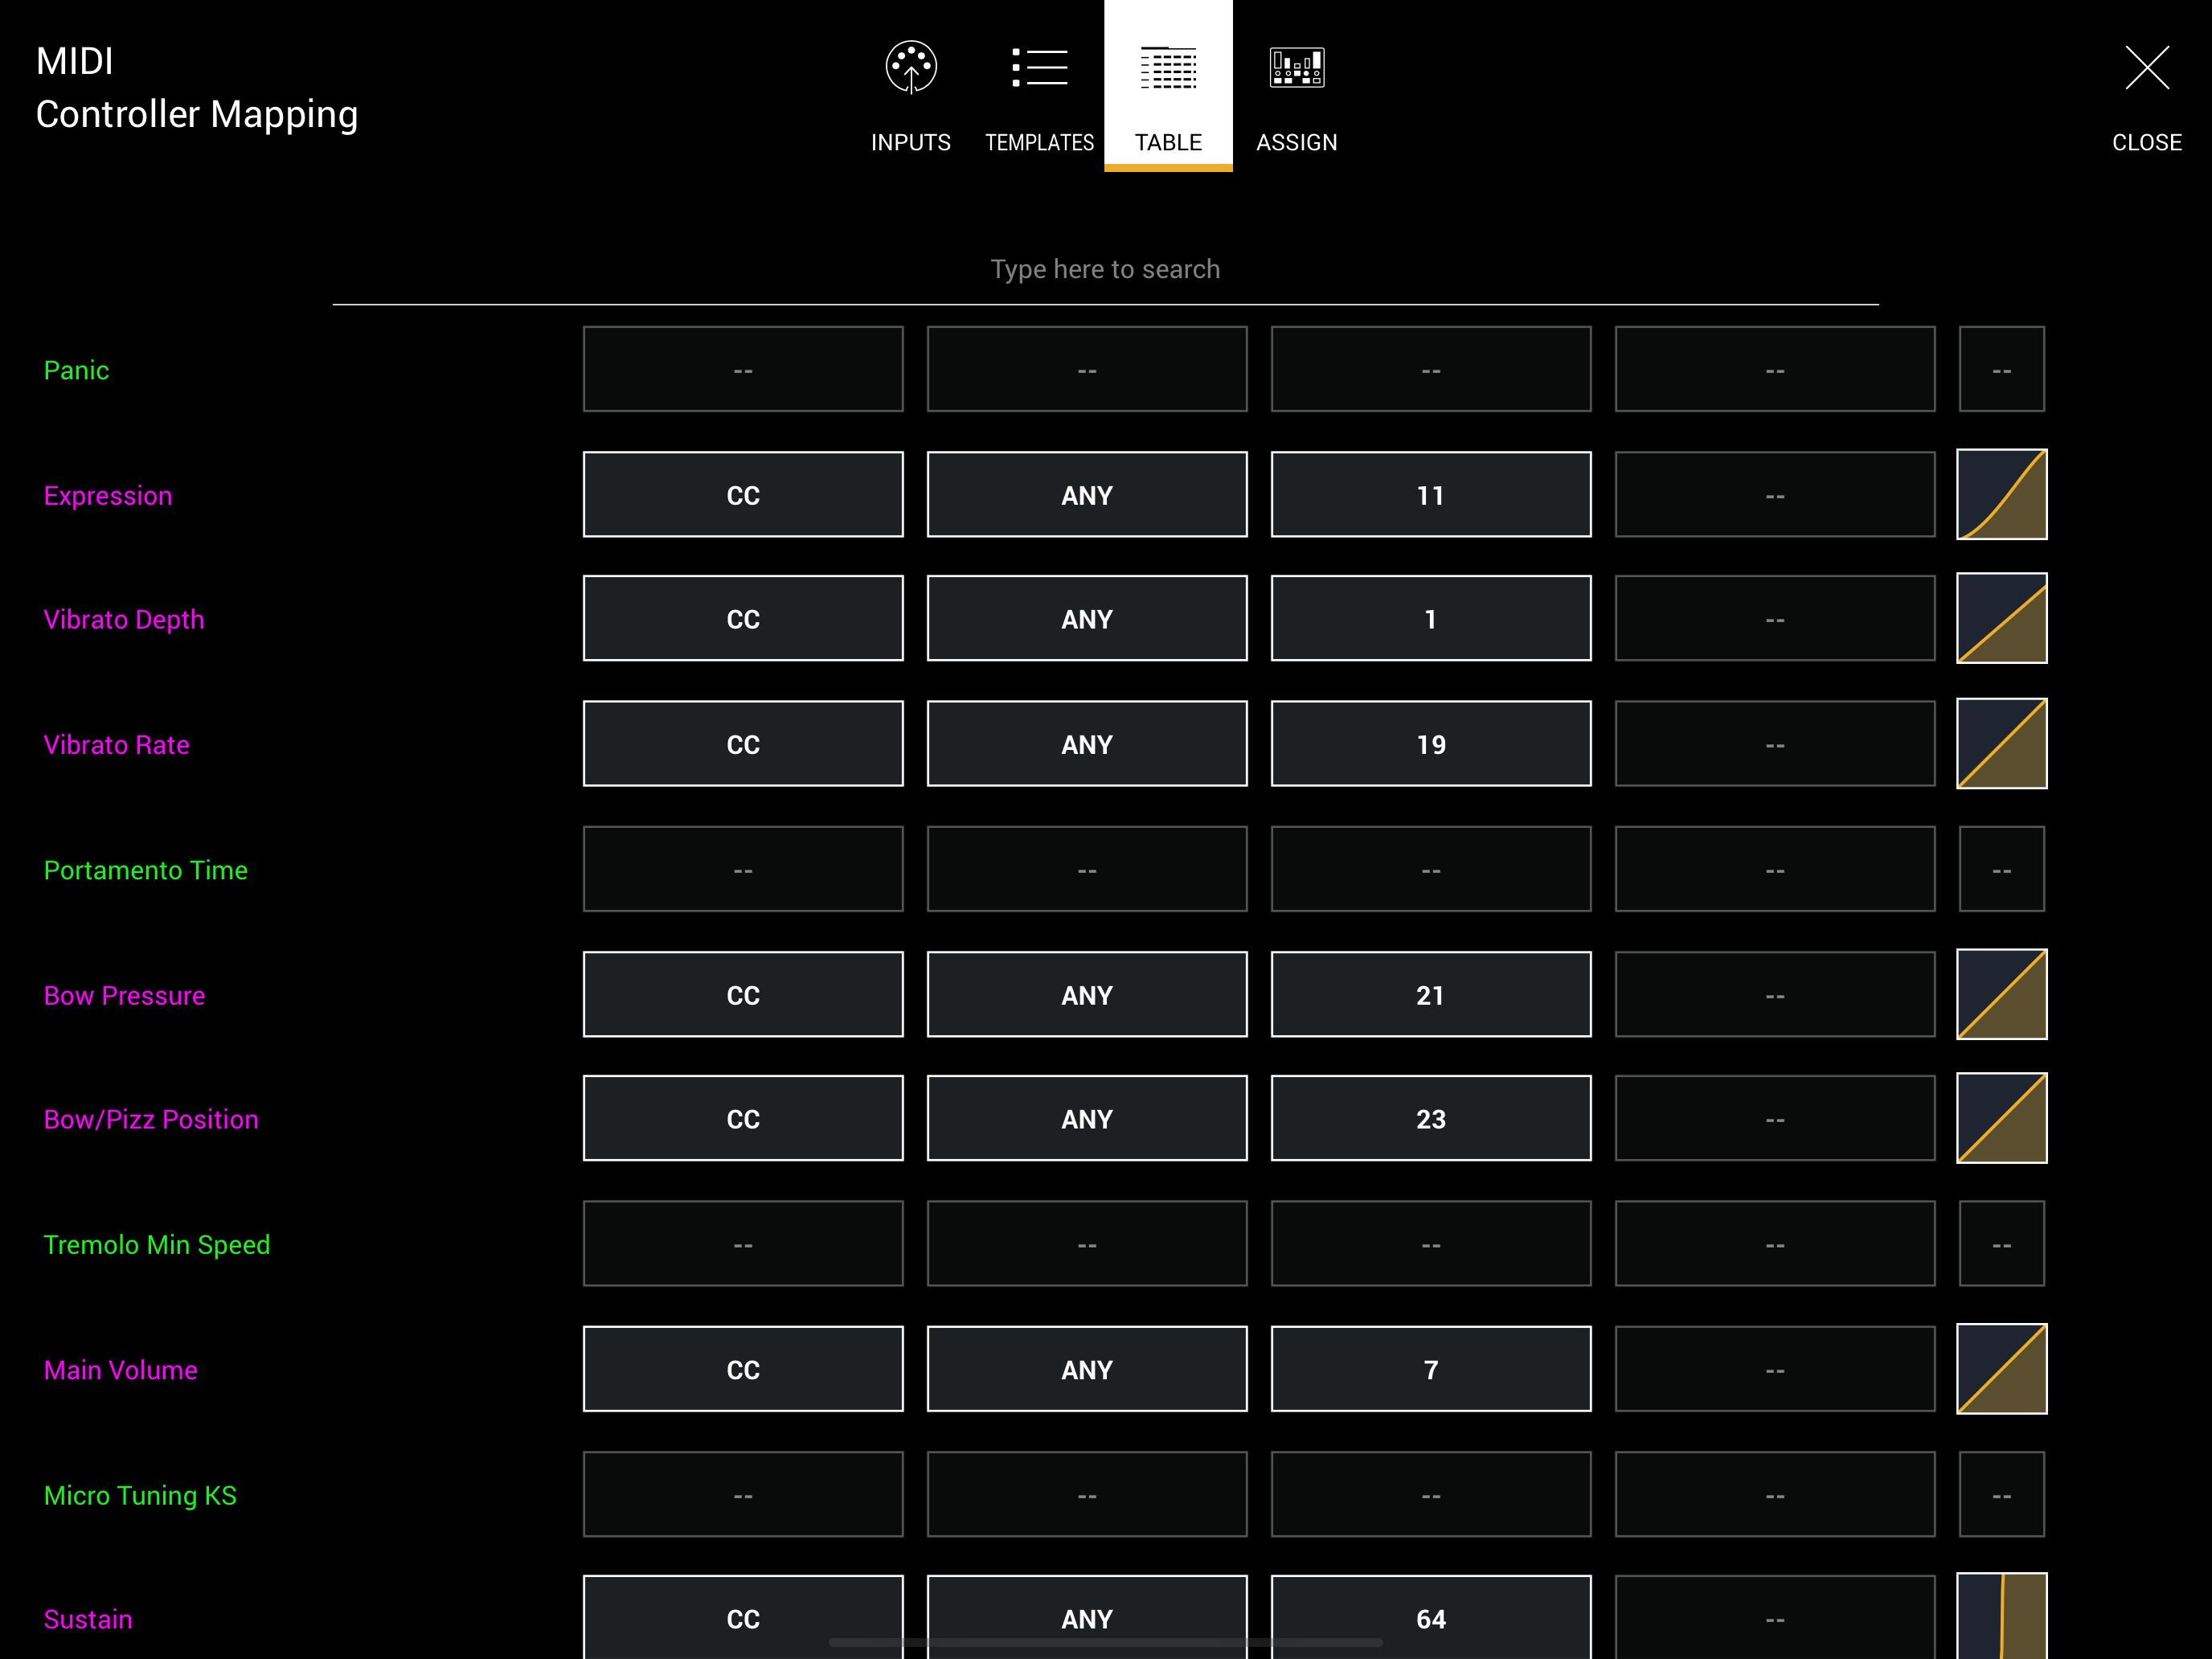Open the Vibrato Rate response curve thumbnail
The image size is (2212, 1659).
tap(2001, 743)
